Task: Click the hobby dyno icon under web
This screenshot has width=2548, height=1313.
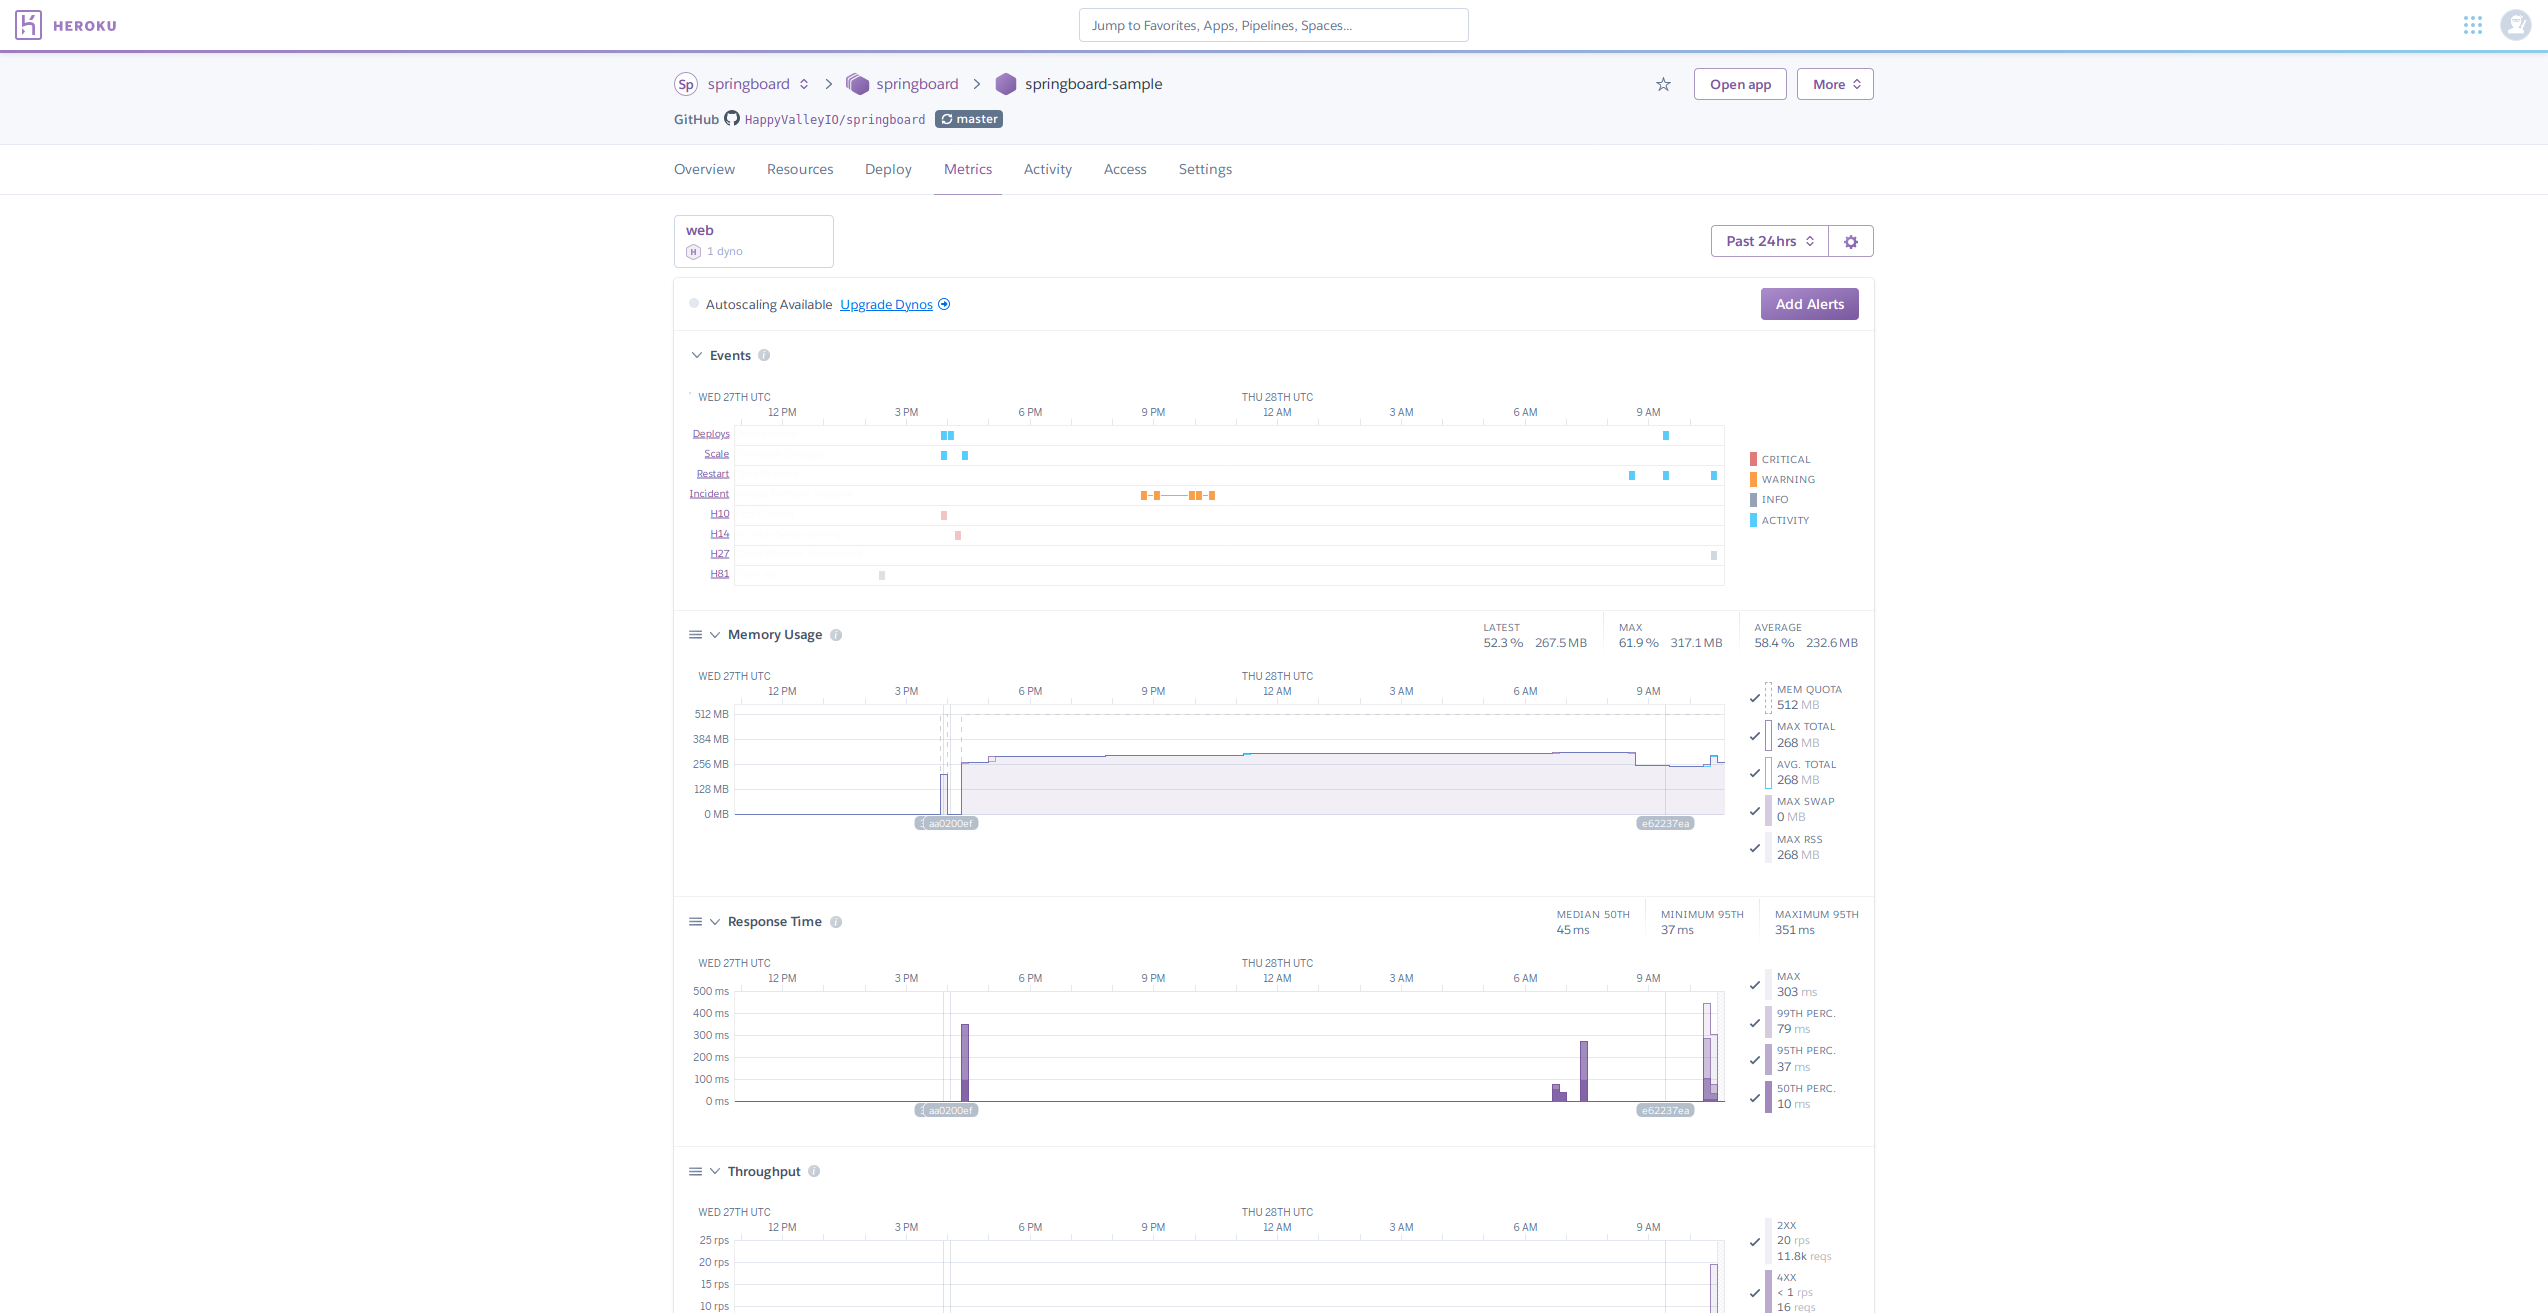Action: coord(693,251)
